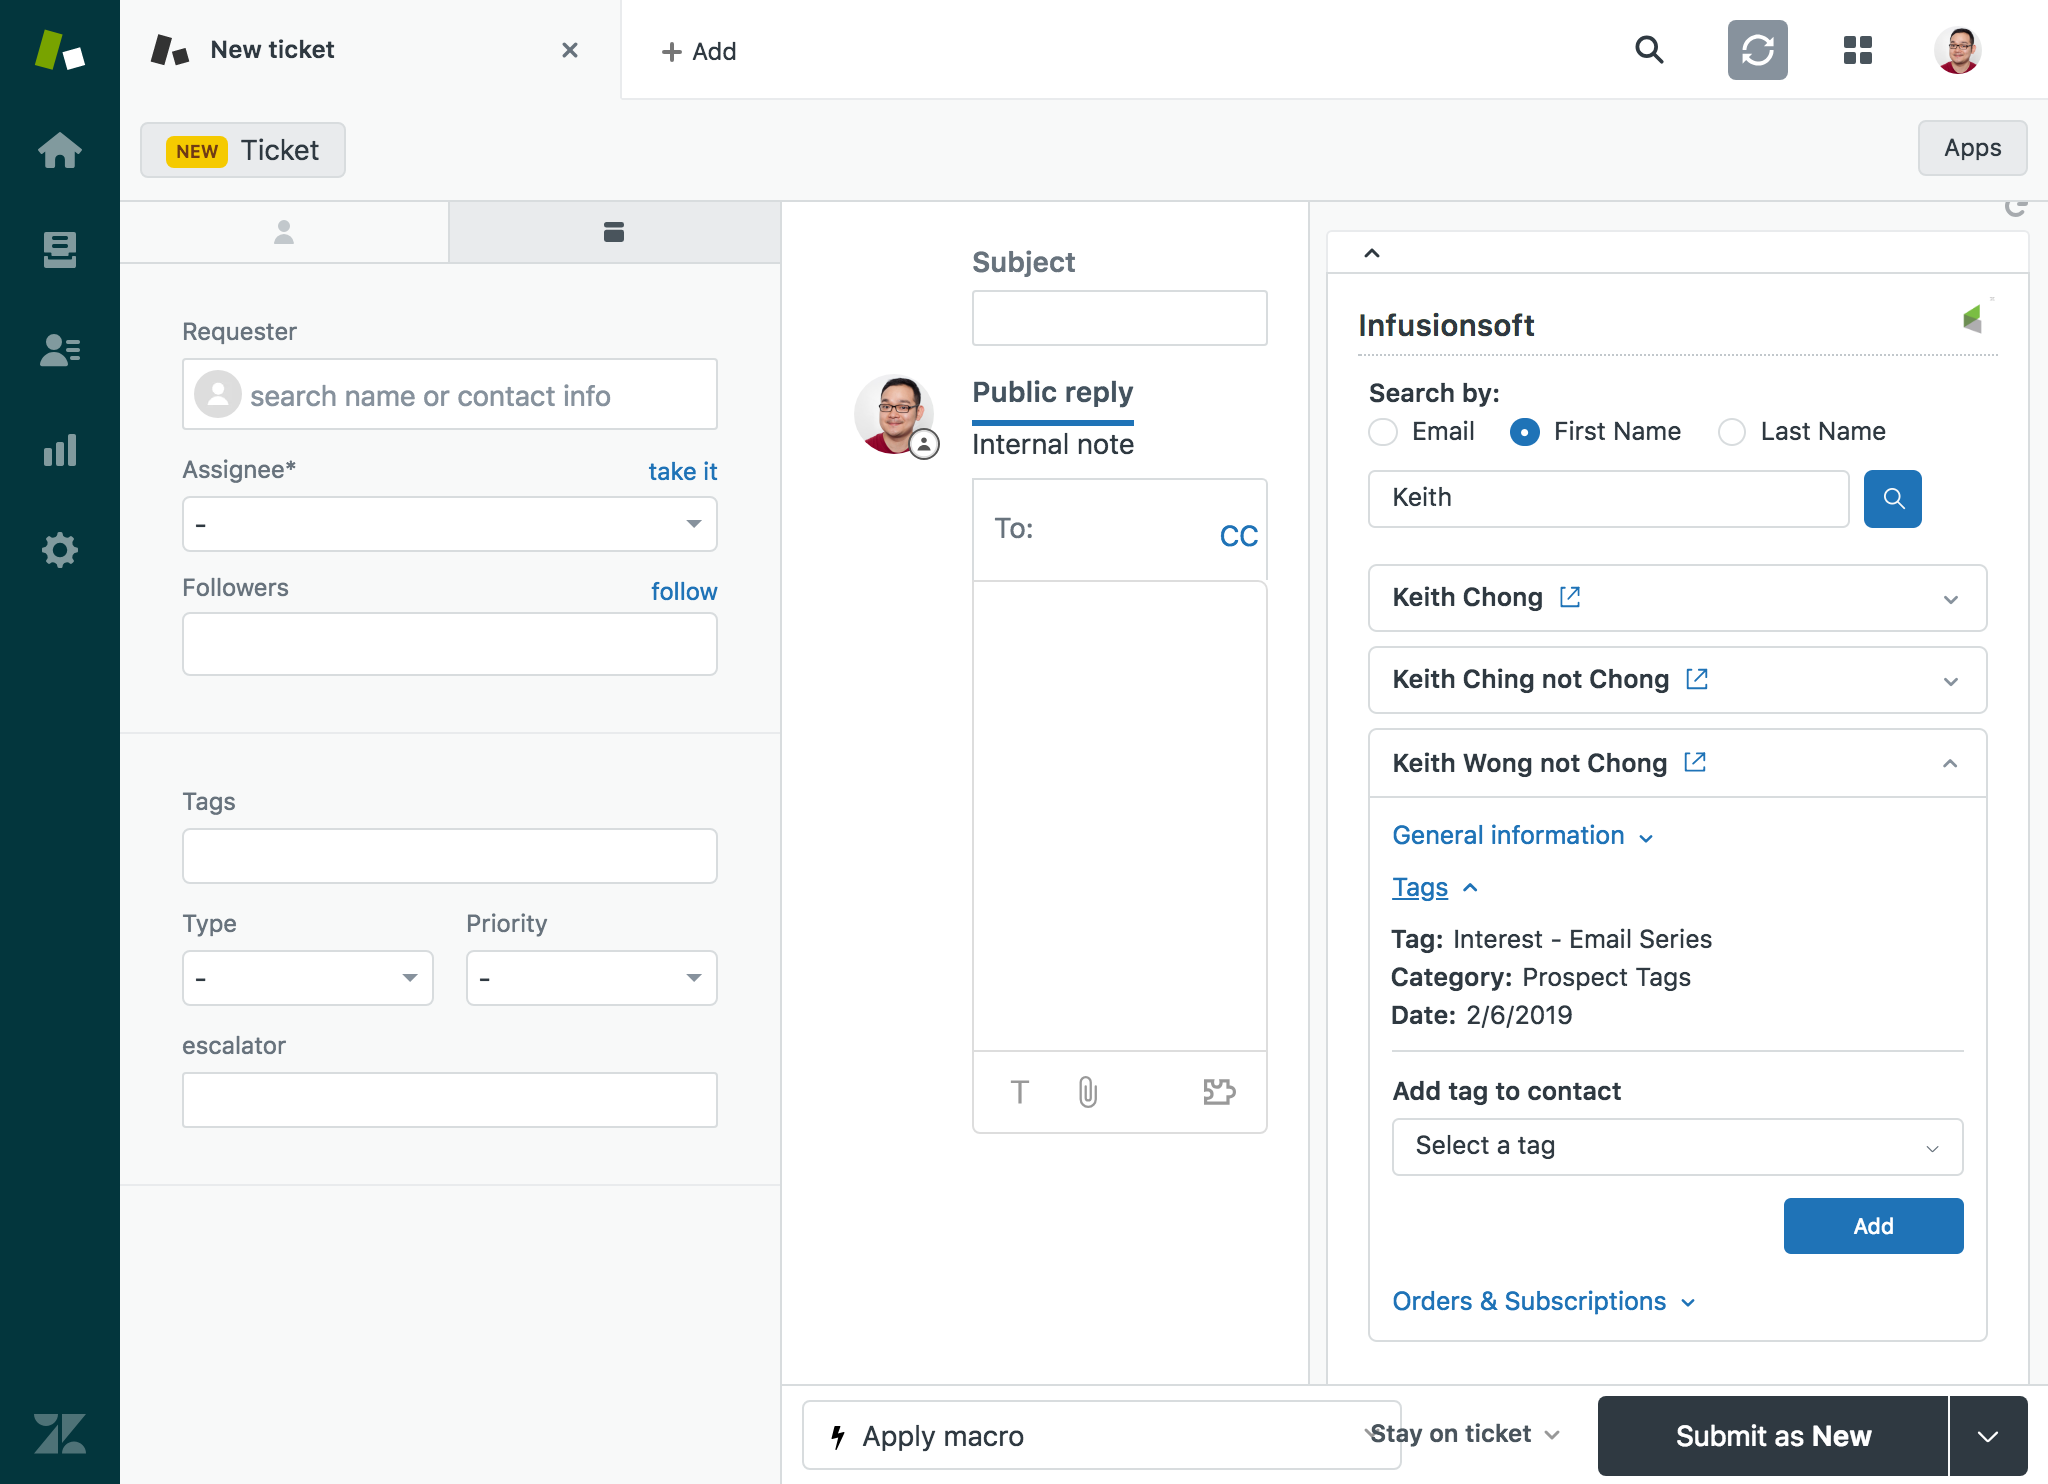Viewport: 2048px width, 1484px height.
Task: Open the Assignee dropdown
Action: click(x=449, y=524)
